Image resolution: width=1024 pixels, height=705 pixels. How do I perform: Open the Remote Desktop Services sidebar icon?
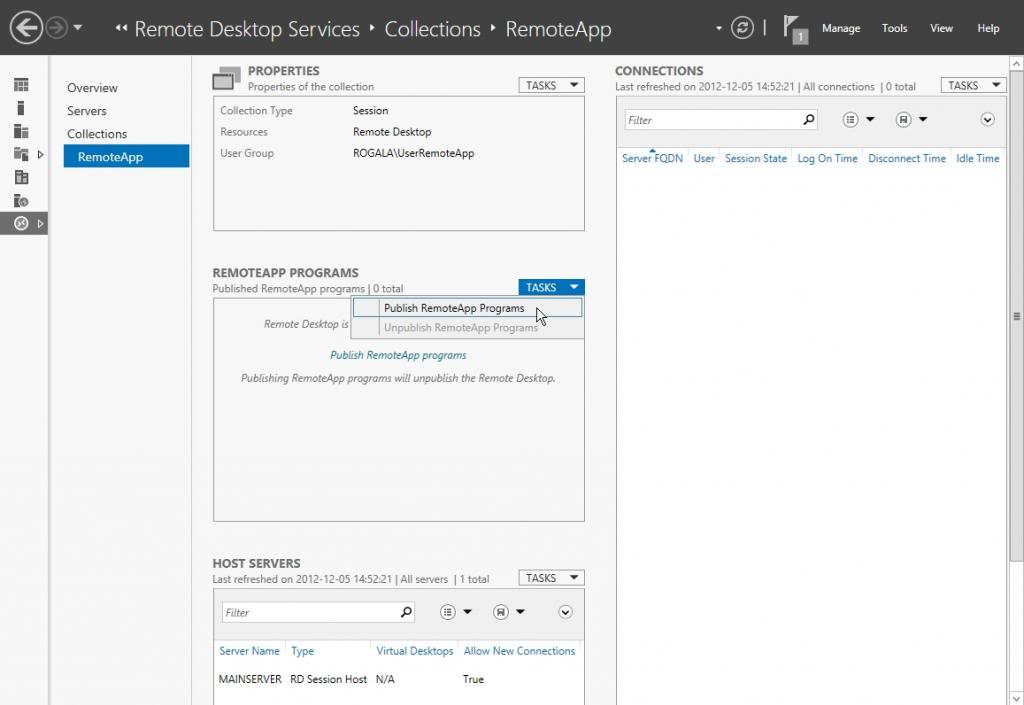[x=21, y=223]
